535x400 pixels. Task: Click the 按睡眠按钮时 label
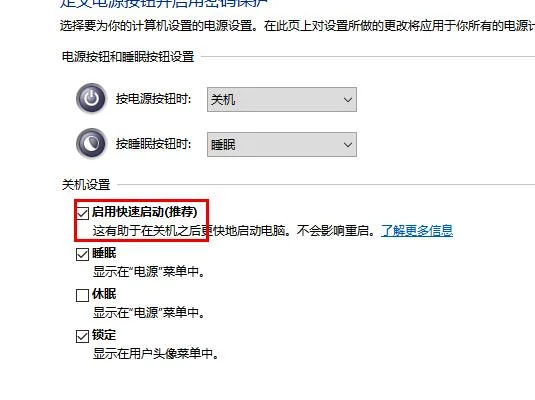pyautogui.click(x=154, y=144)
